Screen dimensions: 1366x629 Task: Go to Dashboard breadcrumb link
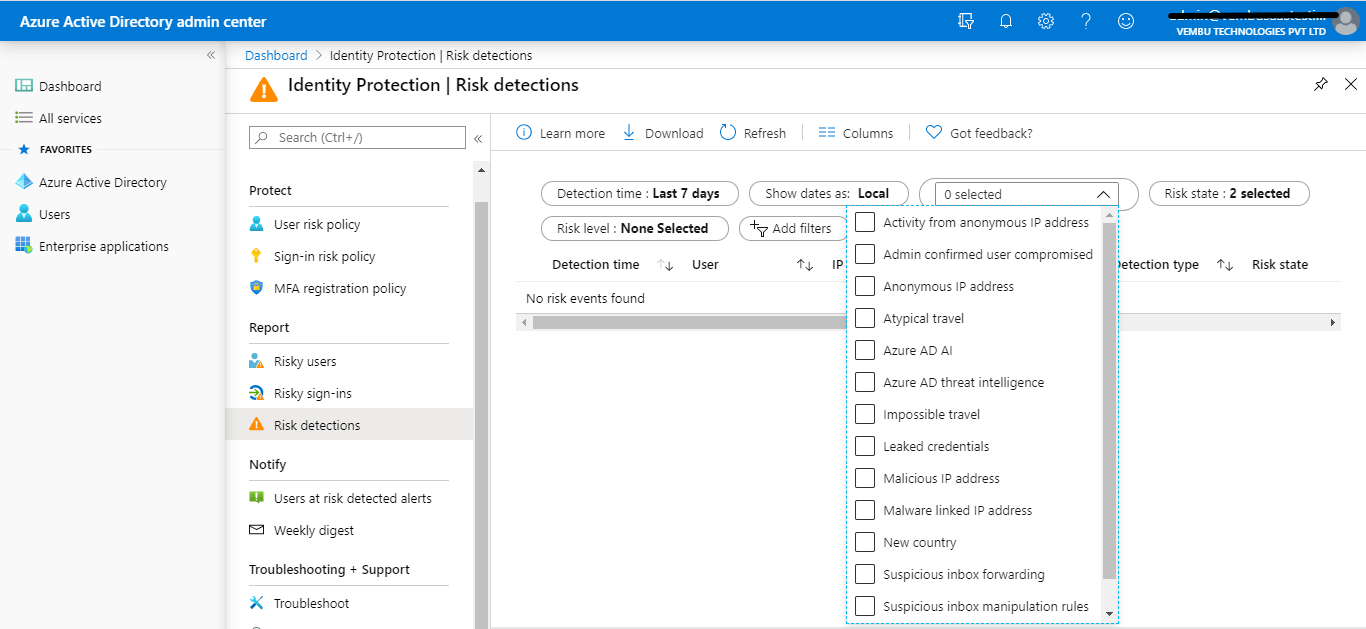tap(276, 55)
